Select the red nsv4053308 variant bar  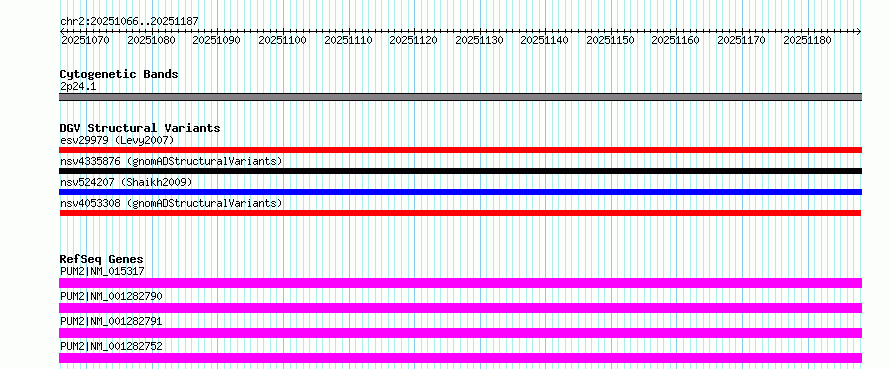[460, 213]
